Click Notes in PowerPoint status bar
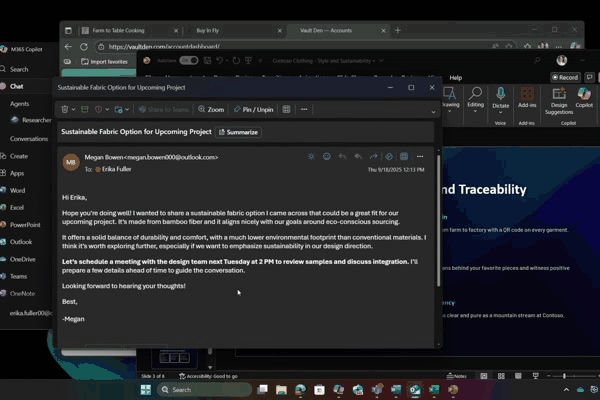 (x=457, y=376)
